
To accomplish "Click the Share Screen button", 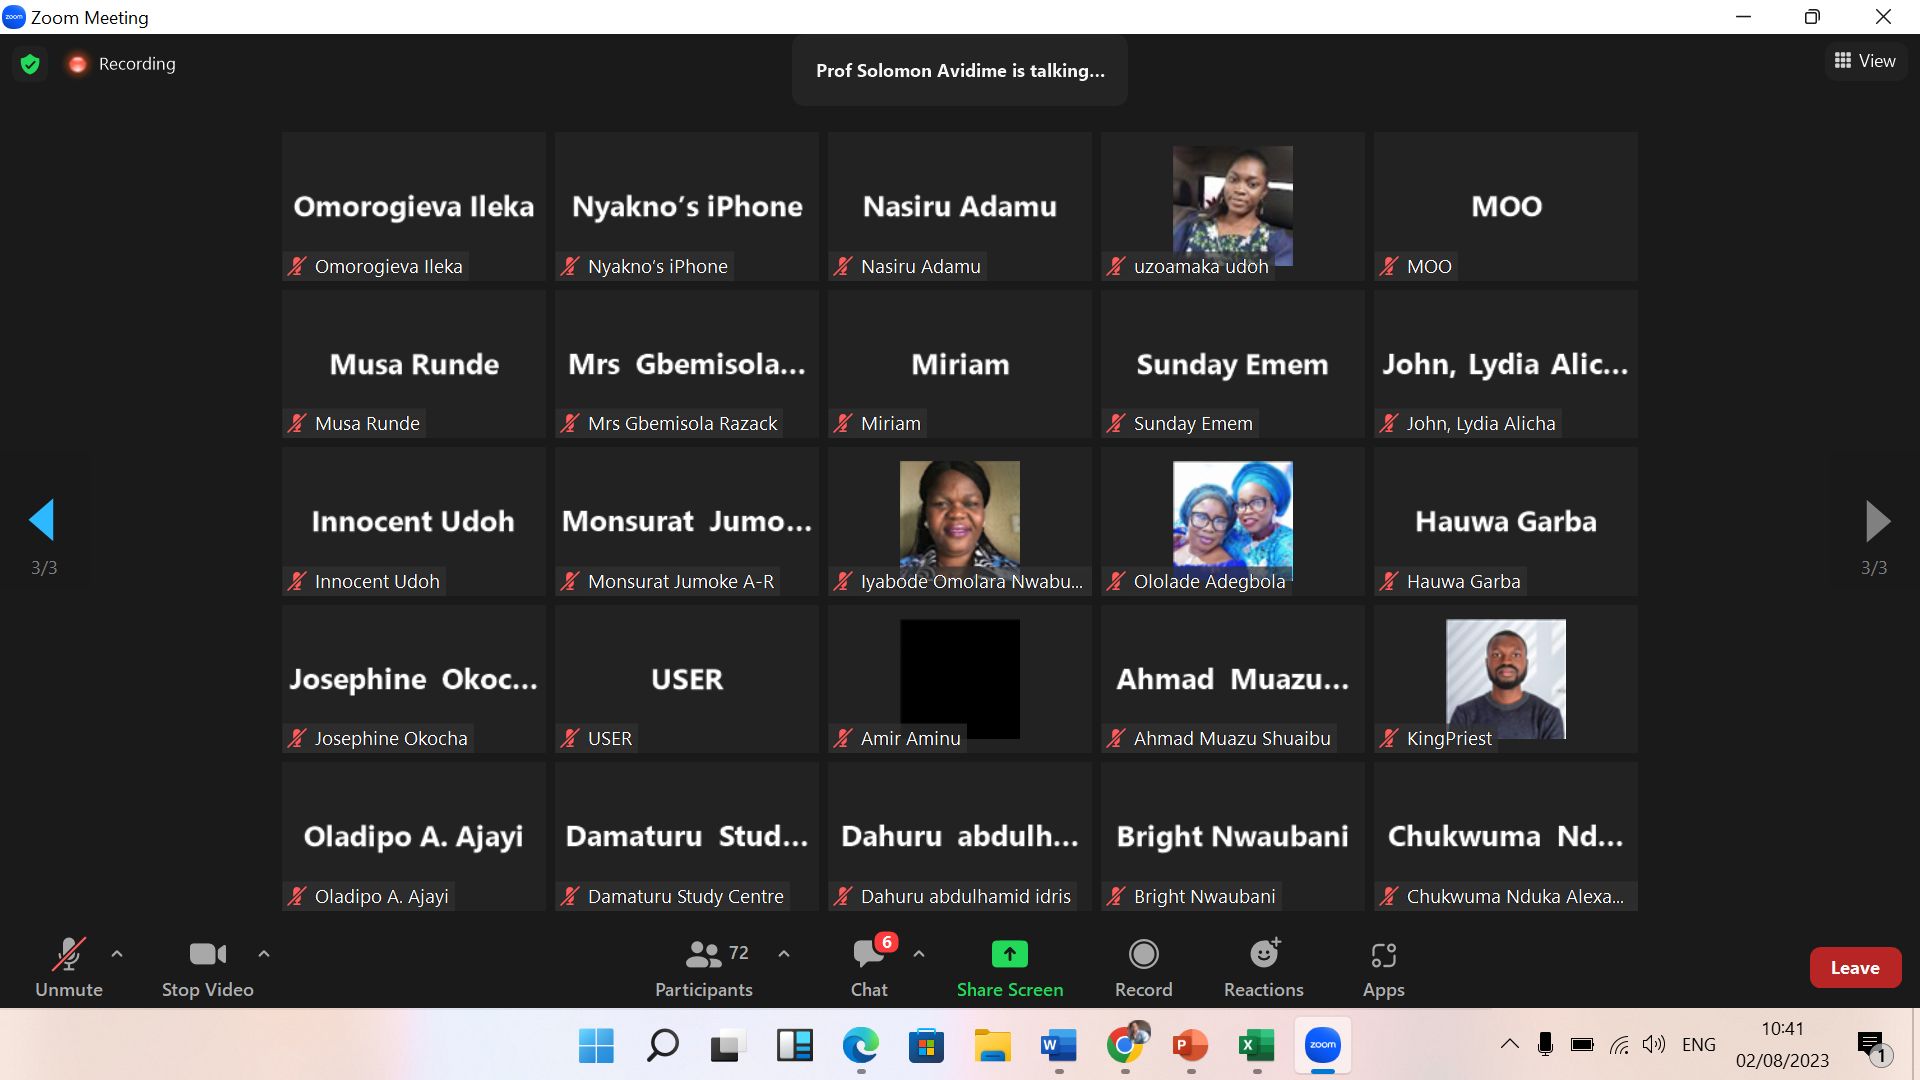I will coord(1010,968).
